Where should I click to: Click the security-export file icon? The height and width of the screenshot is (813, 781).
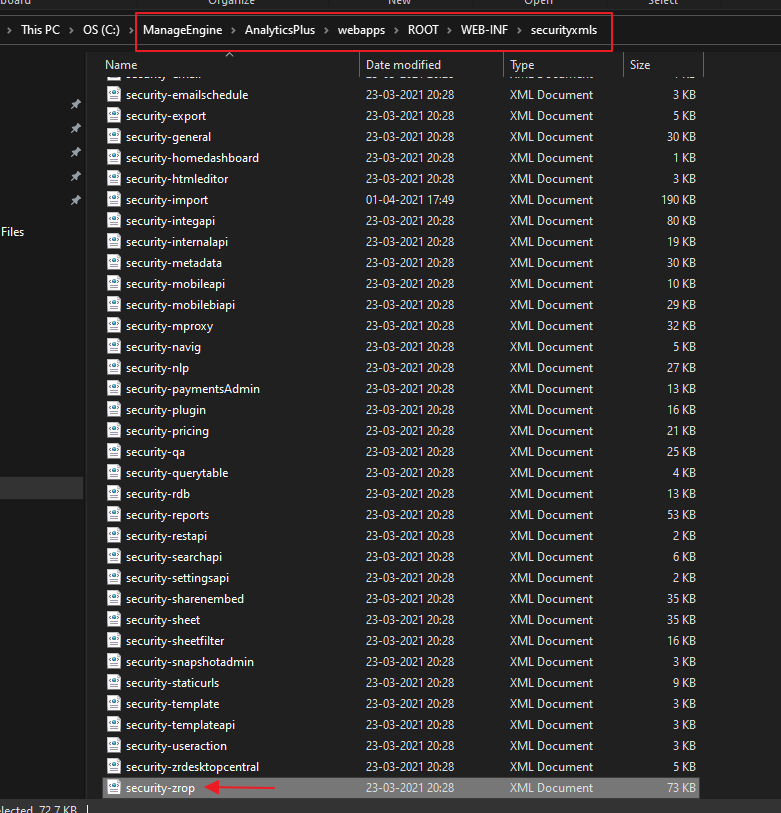click(x=114, y=115)
